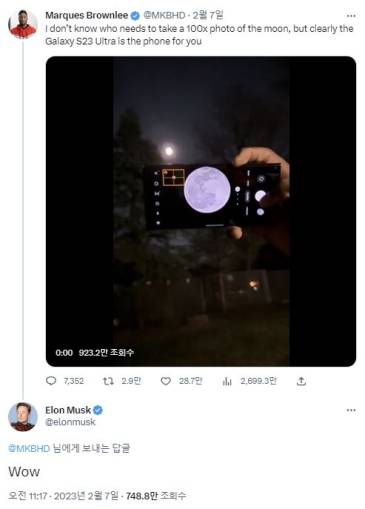The height and width of the screenshot is (509, 365).
Task: Share the tweet via upload icon
Action: tap(301, 381)
